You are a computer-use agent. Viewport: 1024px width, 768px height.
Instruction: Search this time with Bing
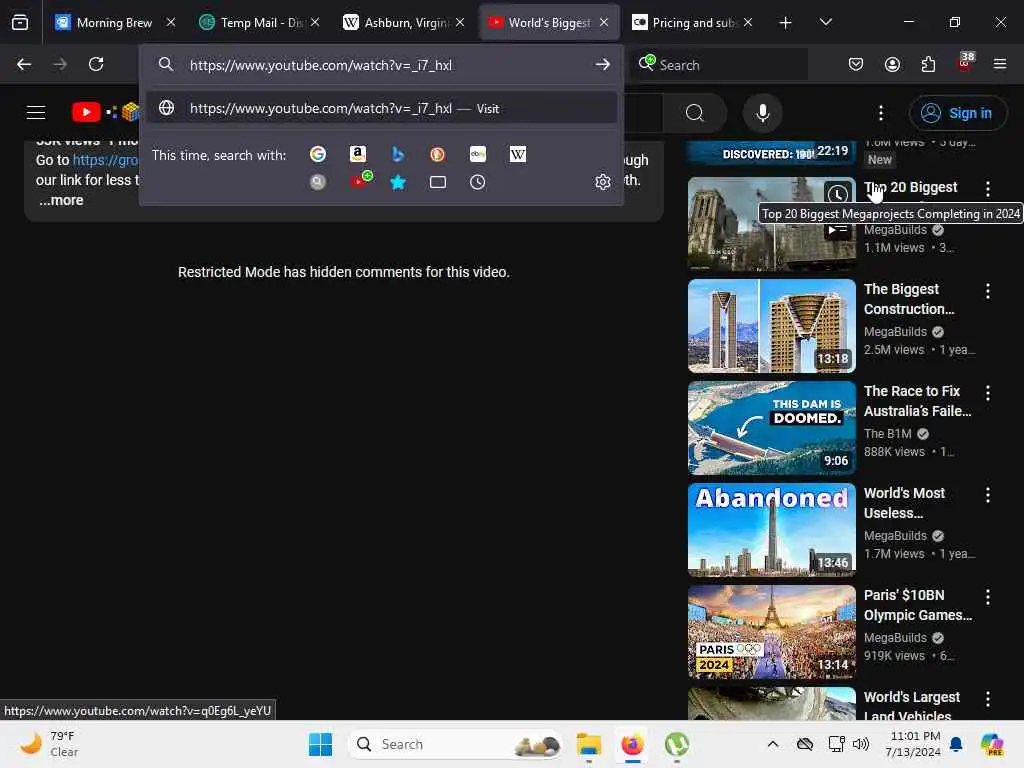pyautogui.click(x=398, y=154)
